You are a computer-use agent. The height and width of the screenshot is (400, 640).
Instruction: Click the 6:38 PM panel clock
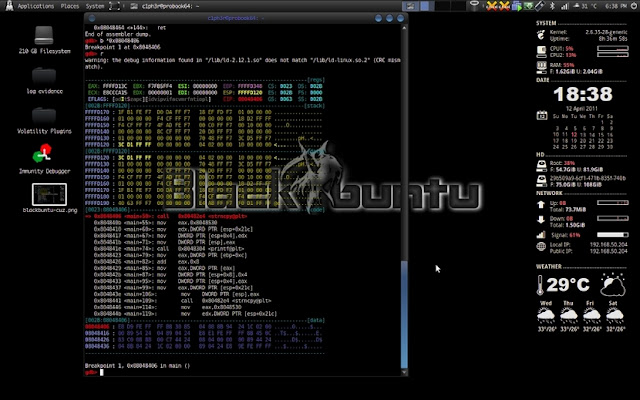click(x=616, y=6)
